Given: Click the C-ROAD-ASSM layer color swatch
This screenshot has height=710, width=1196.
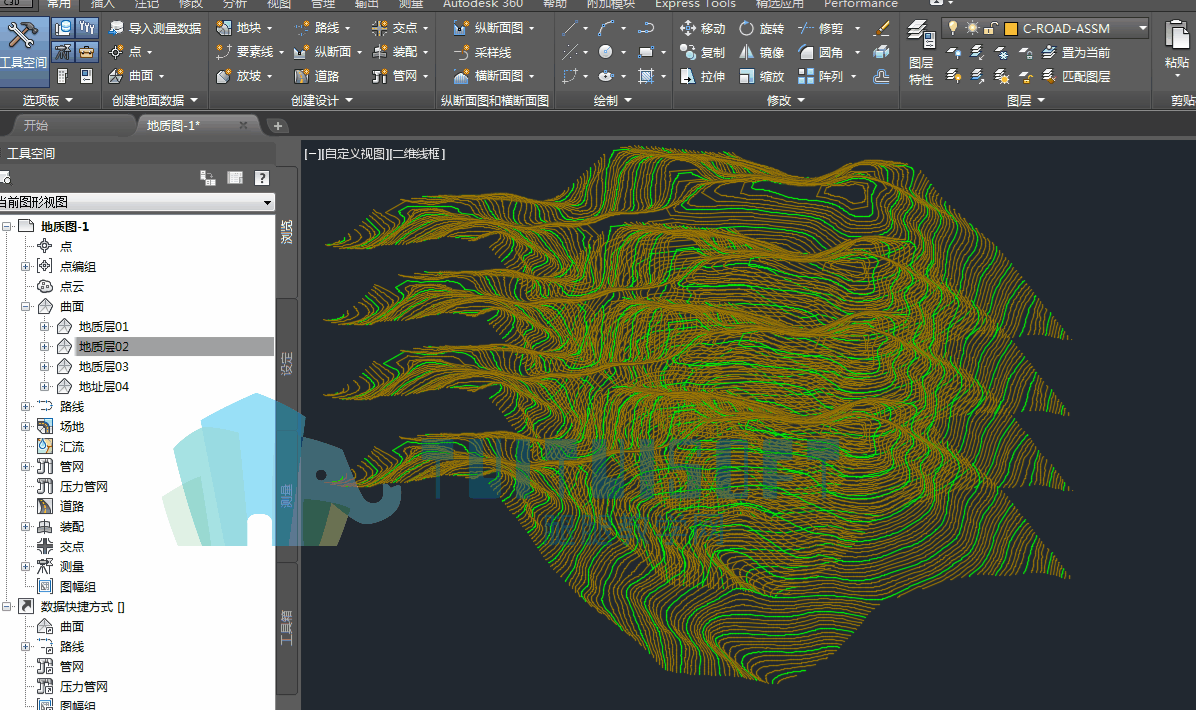Looking at the screenshot, I should [1011, 29].
